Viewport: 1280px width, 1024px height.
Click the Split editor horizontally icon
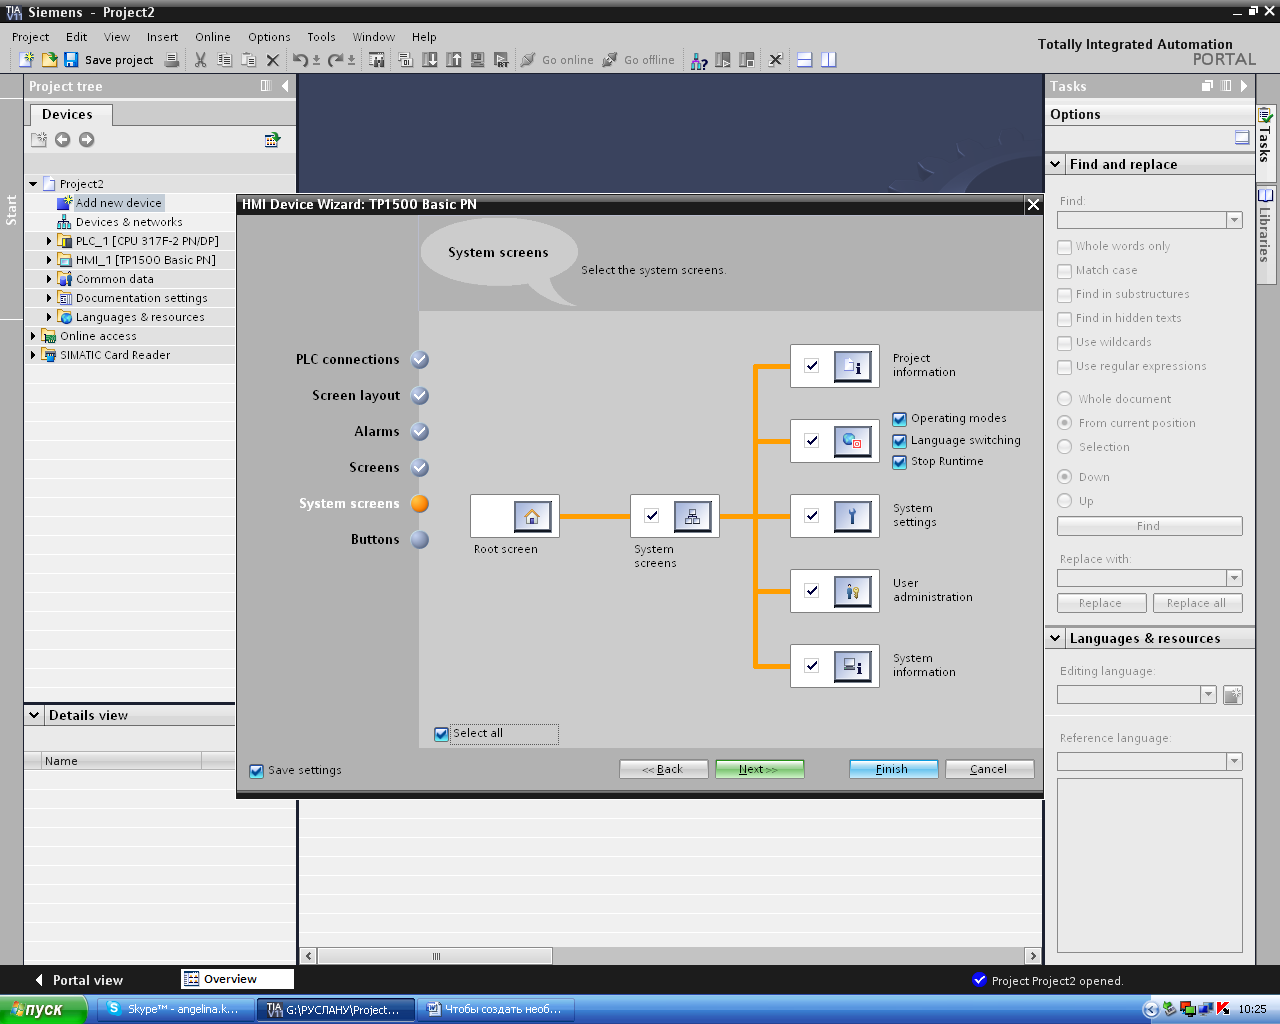[805, 60]
